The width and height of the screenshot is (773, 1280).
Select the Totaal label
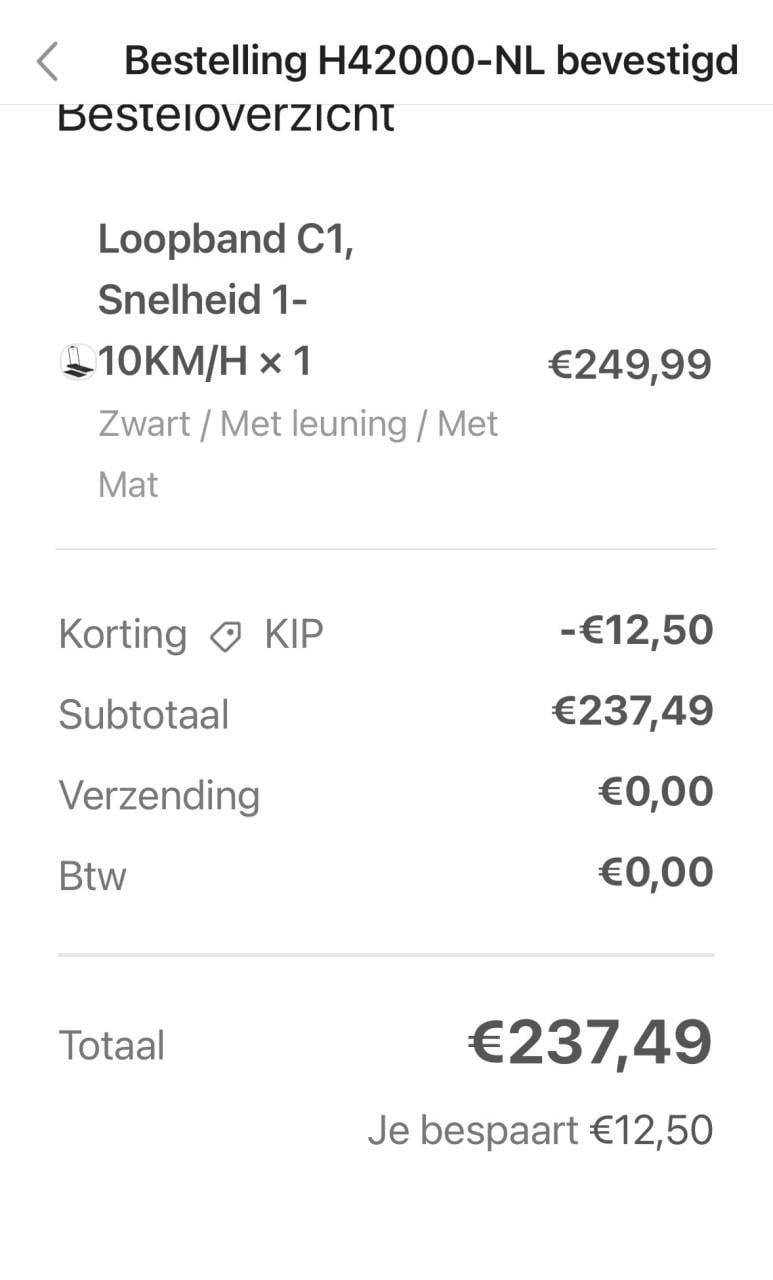[111, 1044]
